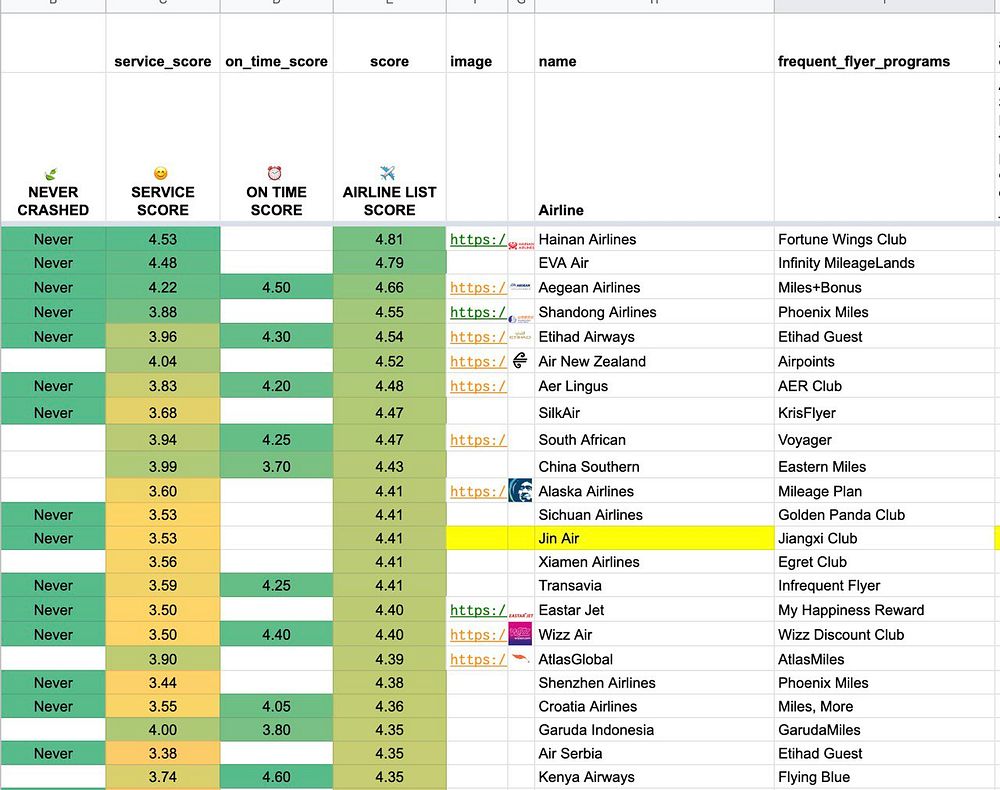This screenshot has width=1000, height=790.
Task: Select the service_score header cell
Action: (x=163, y=43)
